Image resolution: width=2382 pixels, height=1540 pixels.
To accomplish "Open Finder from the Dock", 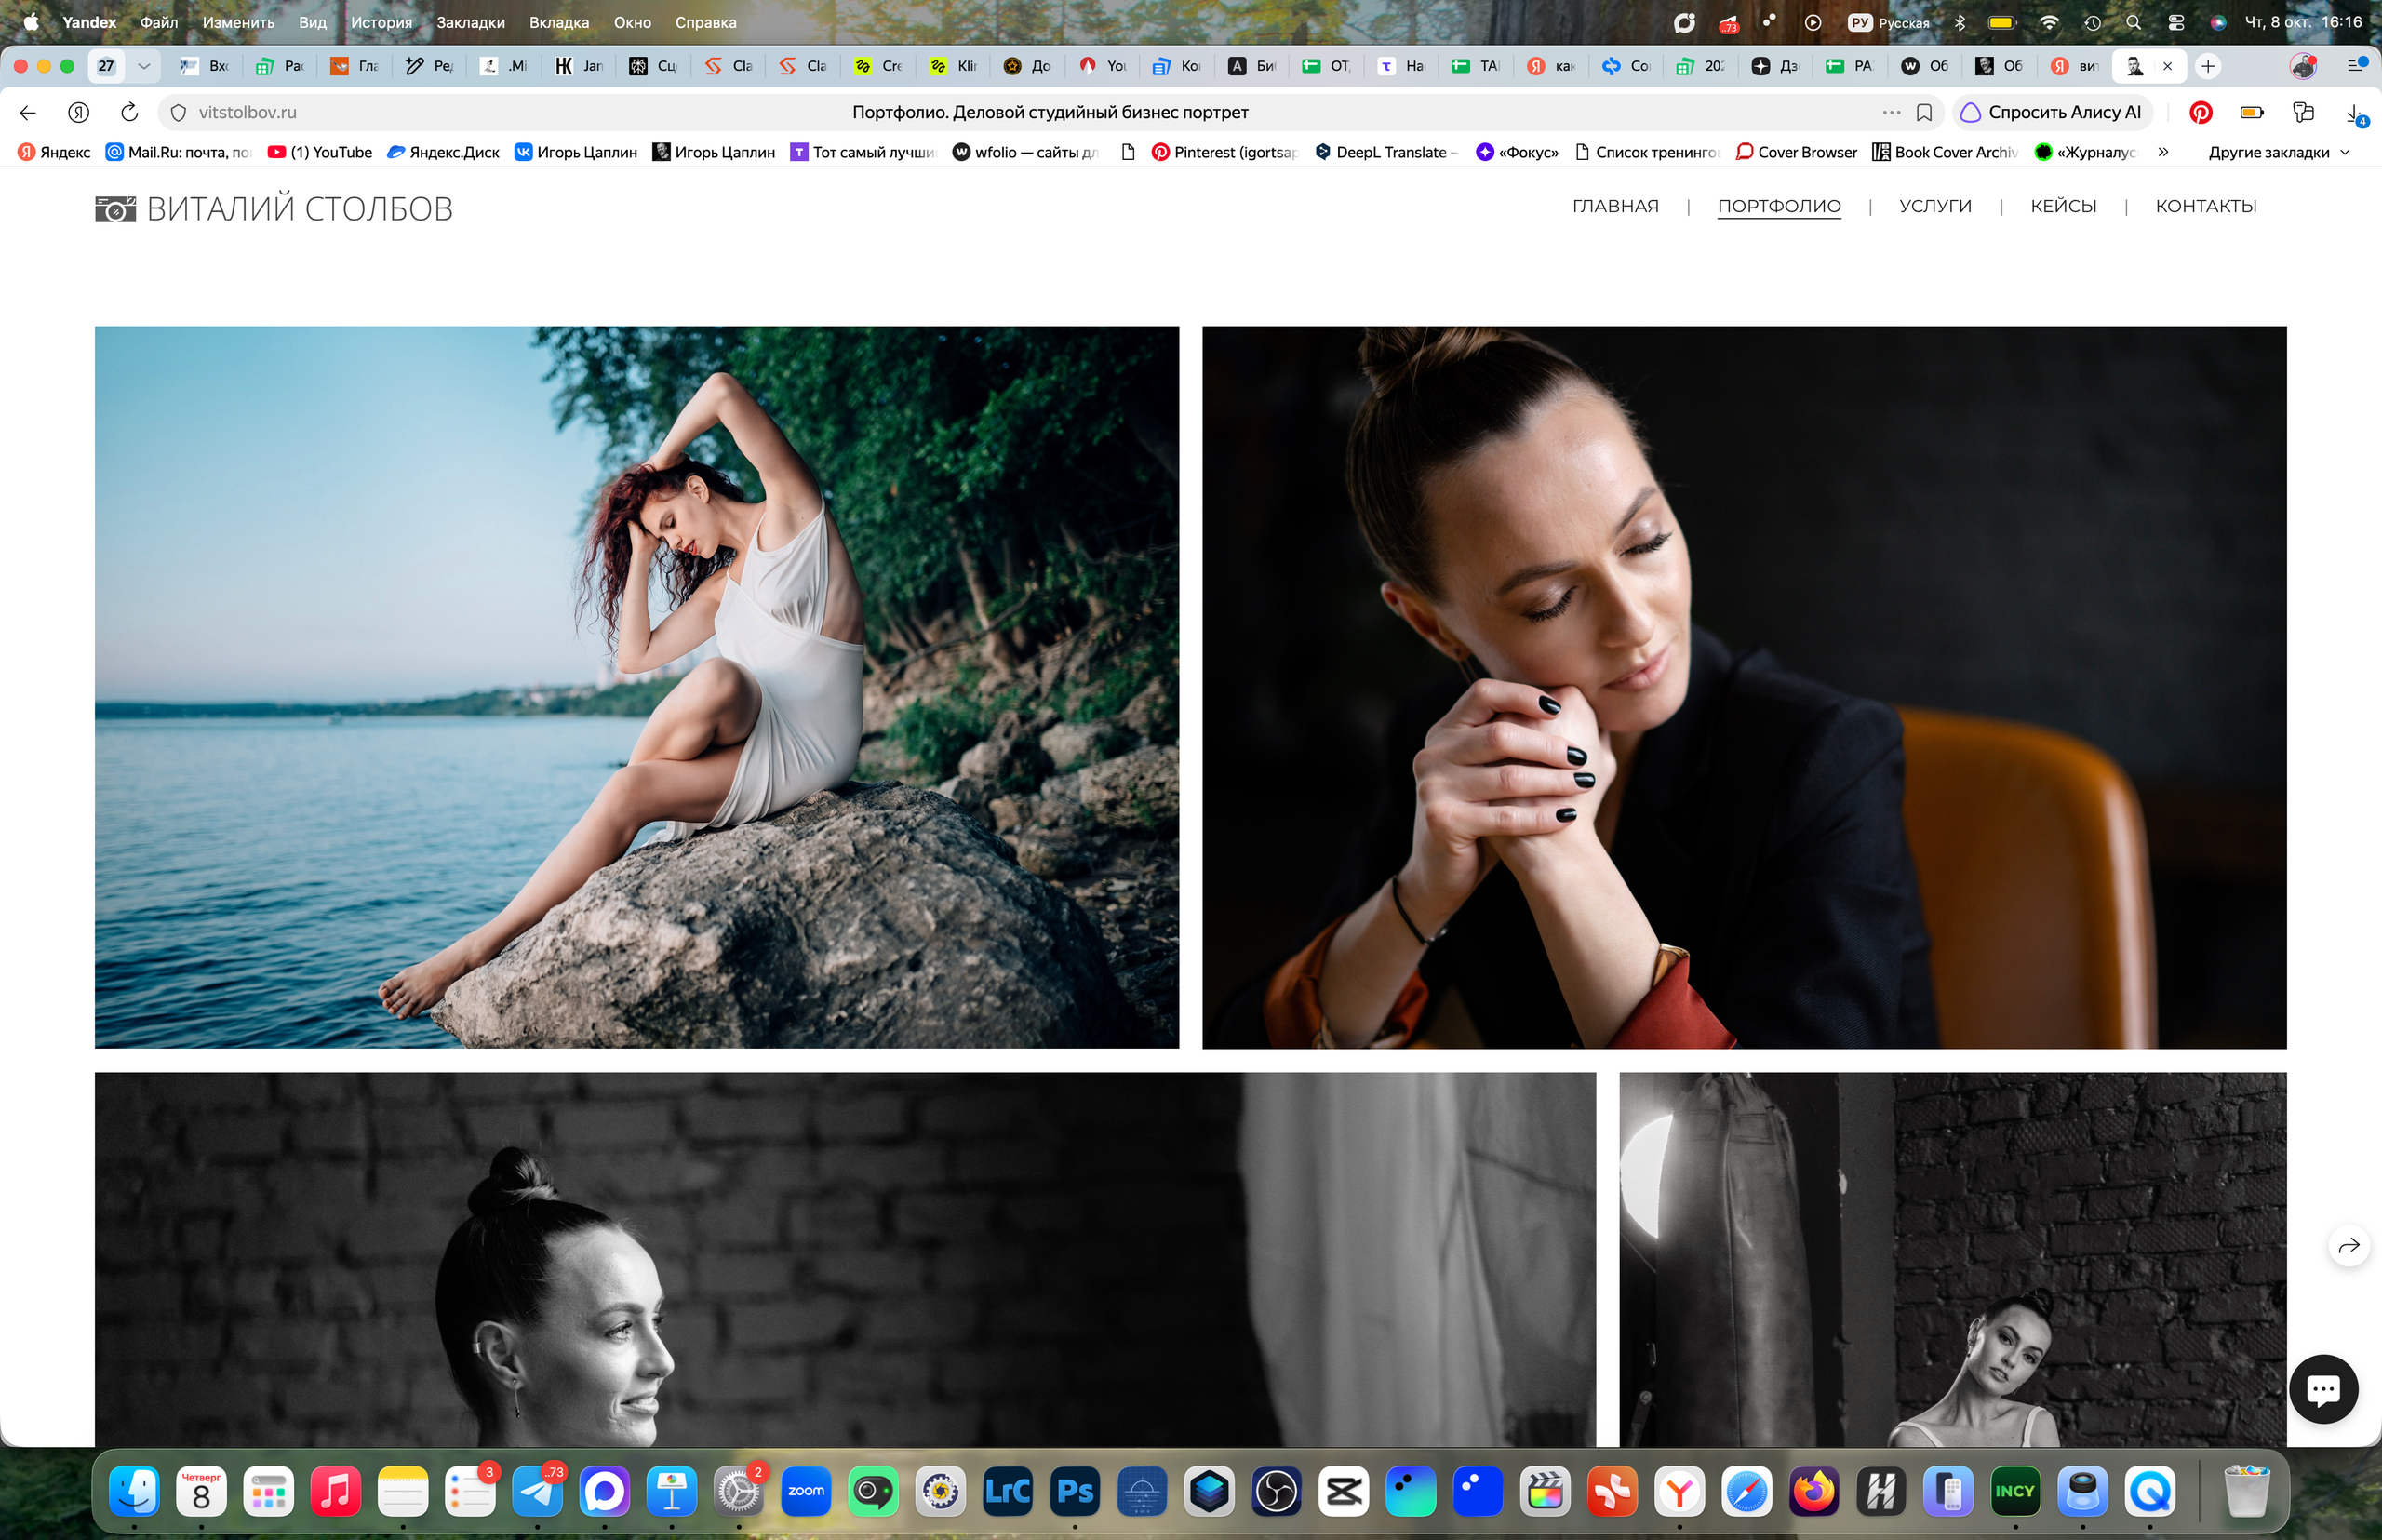I will click(134, 1491).
